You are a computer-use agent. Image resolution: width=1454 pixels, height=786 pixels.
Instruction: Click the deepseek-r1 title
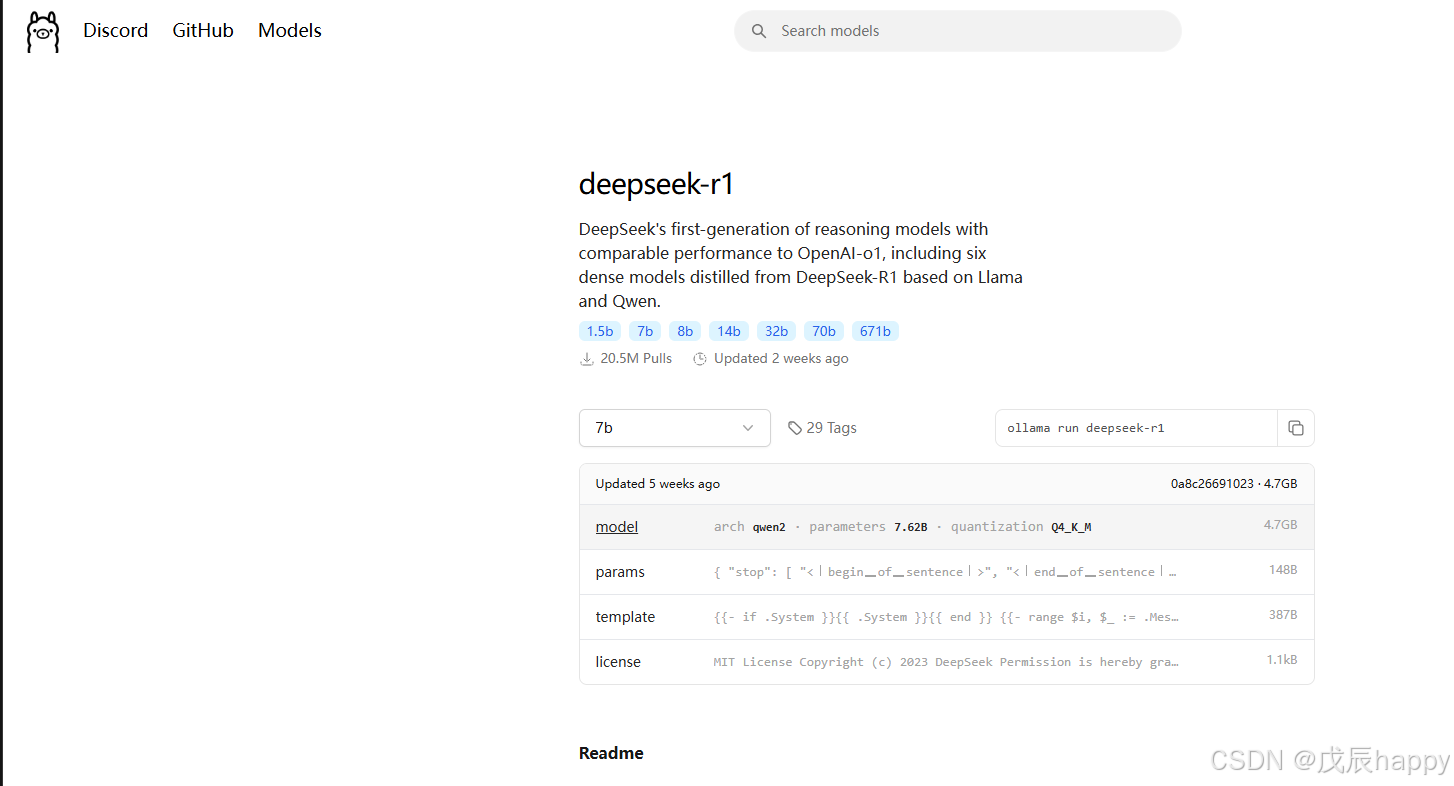click(x=657, y=184)
